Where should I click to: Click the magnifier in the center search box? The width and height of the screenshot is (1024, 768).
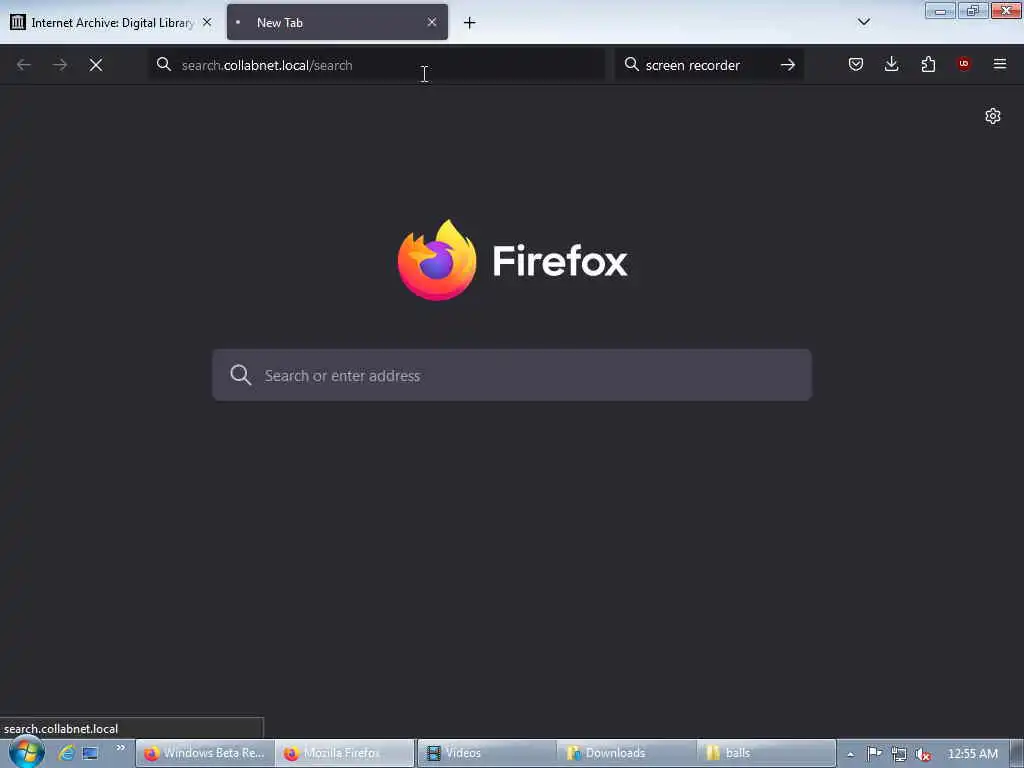(x=241, y=375)
